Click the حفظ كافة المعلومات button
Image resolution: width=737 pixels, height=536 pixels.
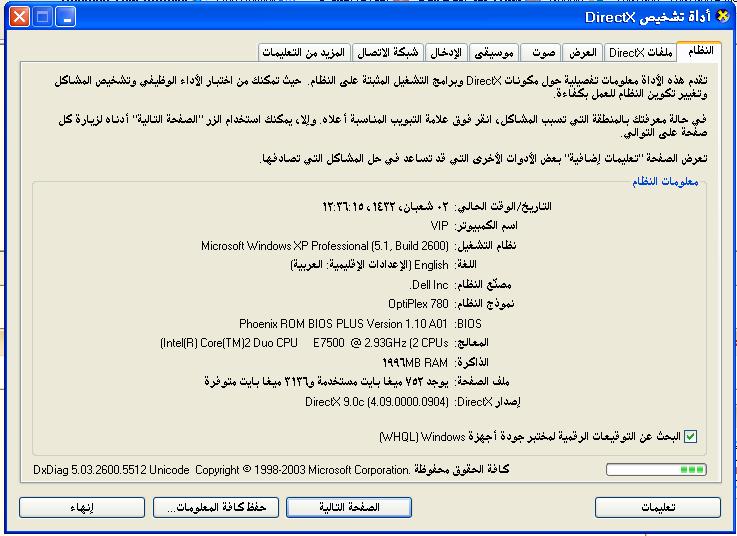[x=216, y=507]
